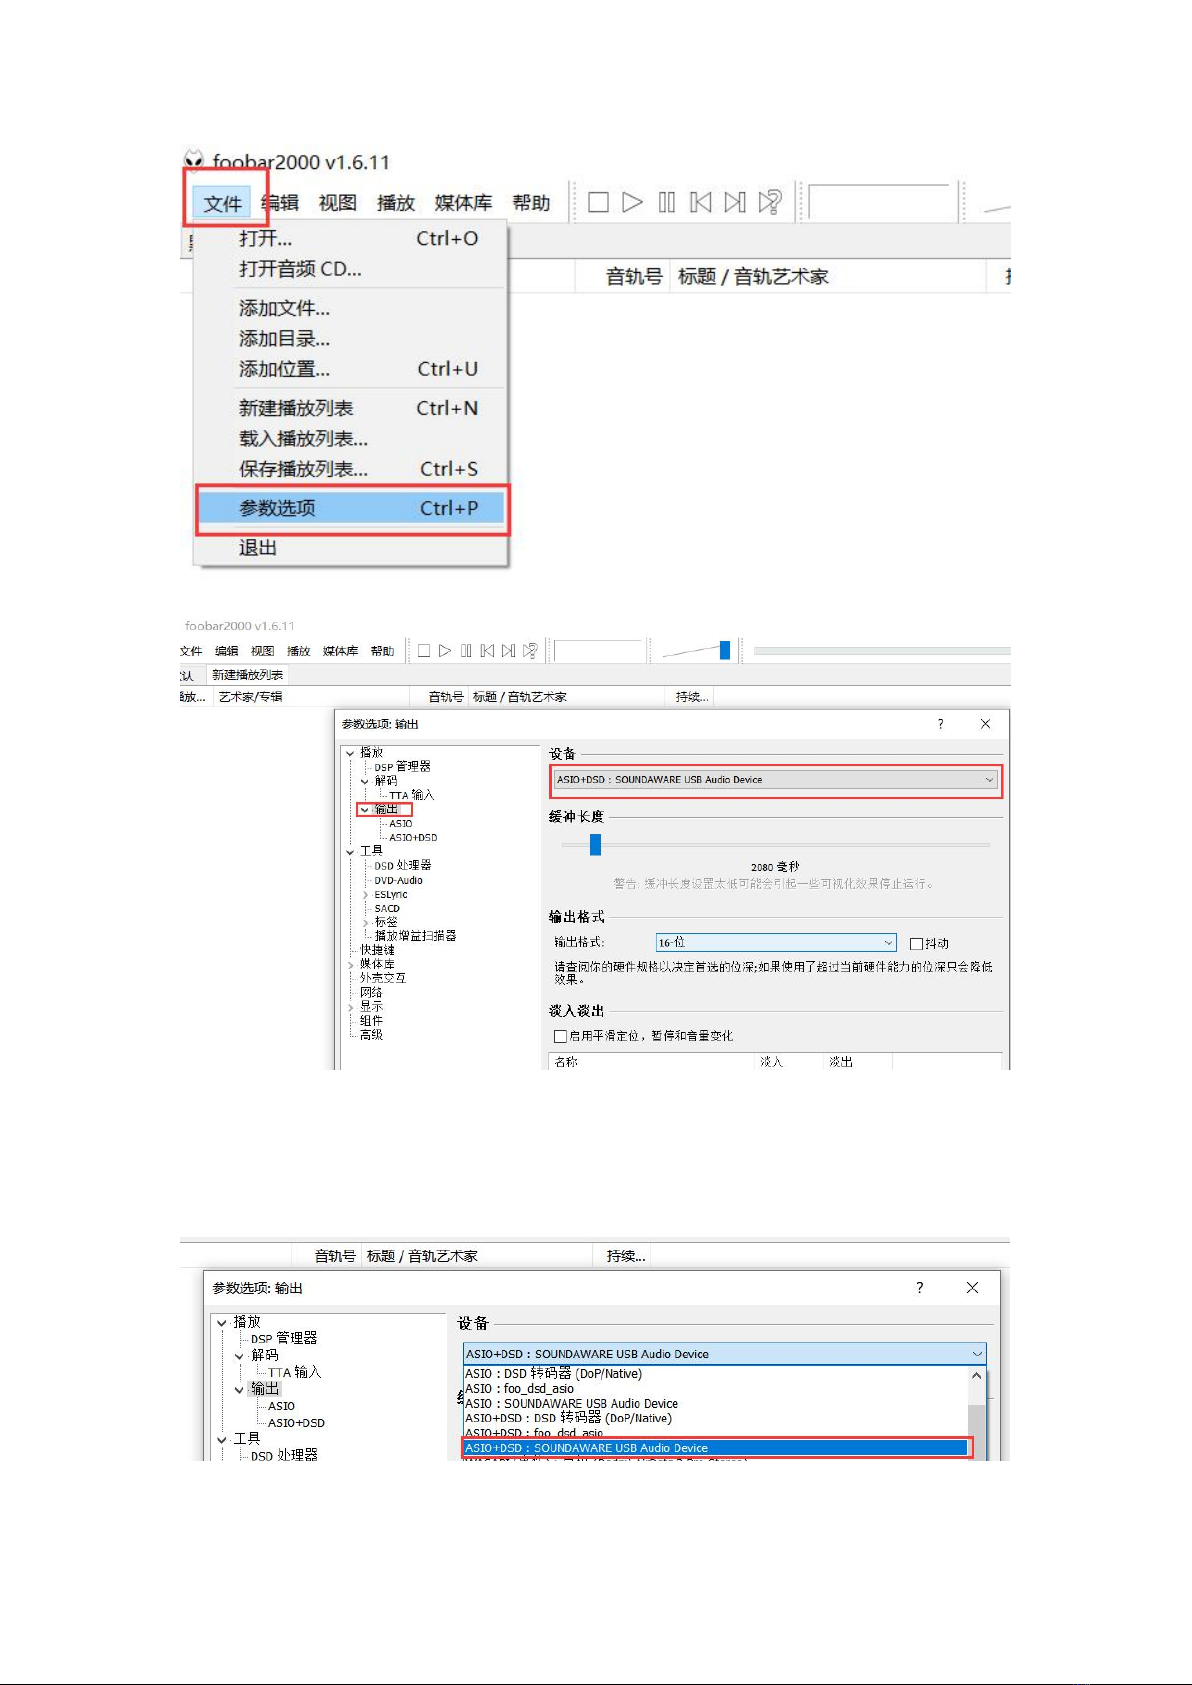
Task: Choose 新建播放列表 from the 文件 menu
Action: (x=351, y=408)
